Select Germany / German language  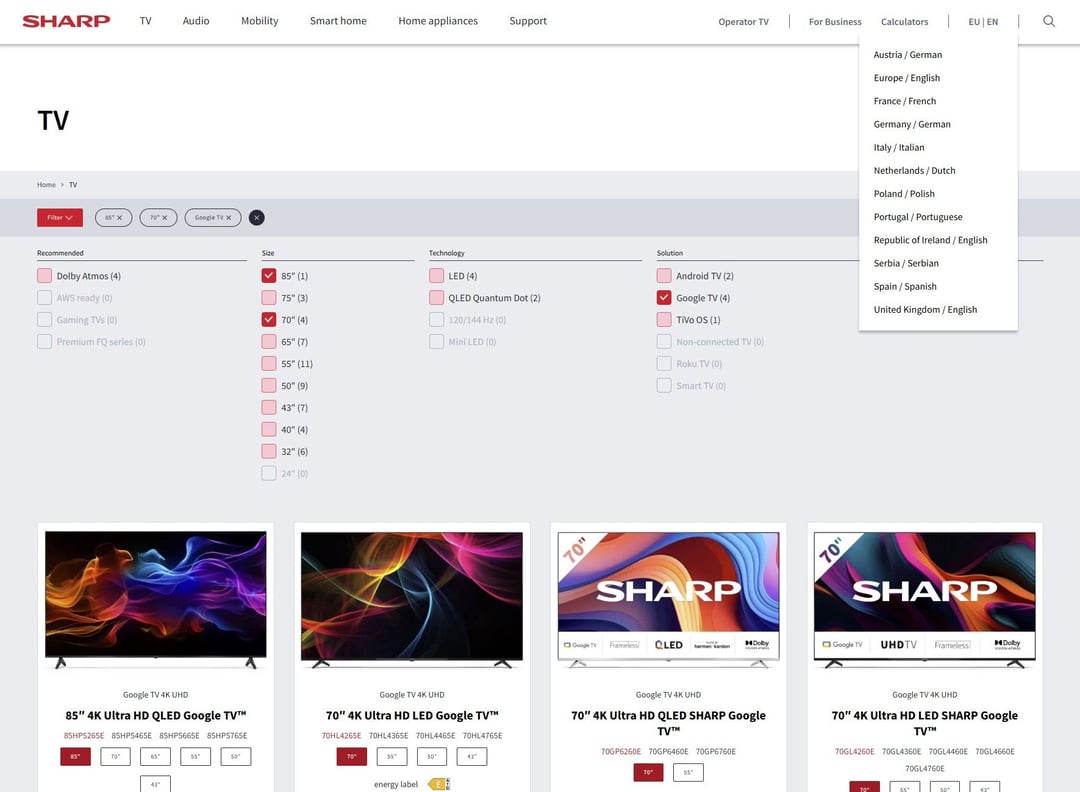tap(912, 125)
